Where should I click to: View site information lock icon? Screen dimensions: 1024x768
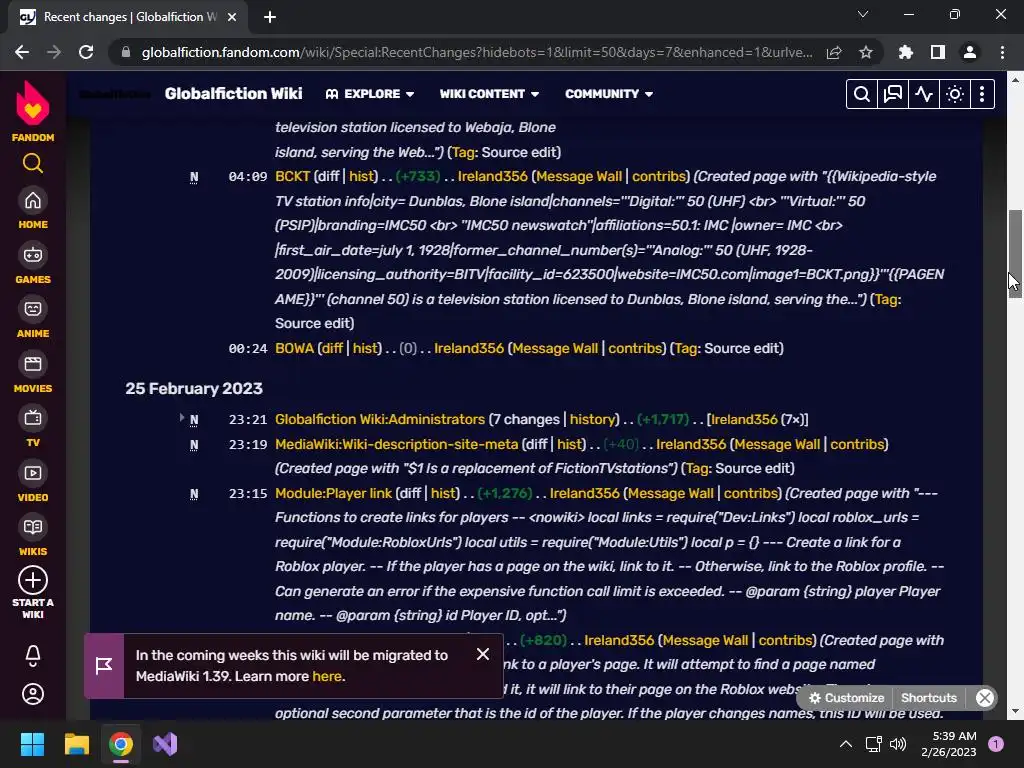coord(125,52)
